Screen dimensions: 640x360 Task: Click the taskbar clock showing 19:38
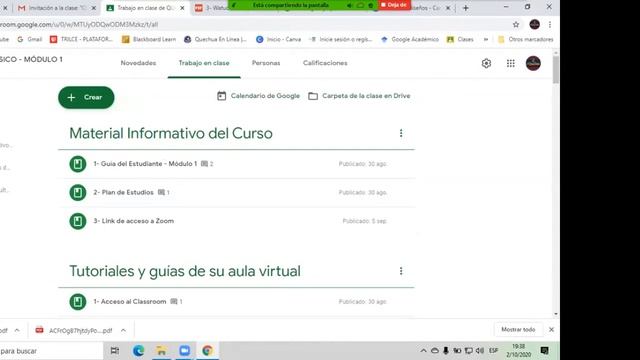click(x=519, y=351)
